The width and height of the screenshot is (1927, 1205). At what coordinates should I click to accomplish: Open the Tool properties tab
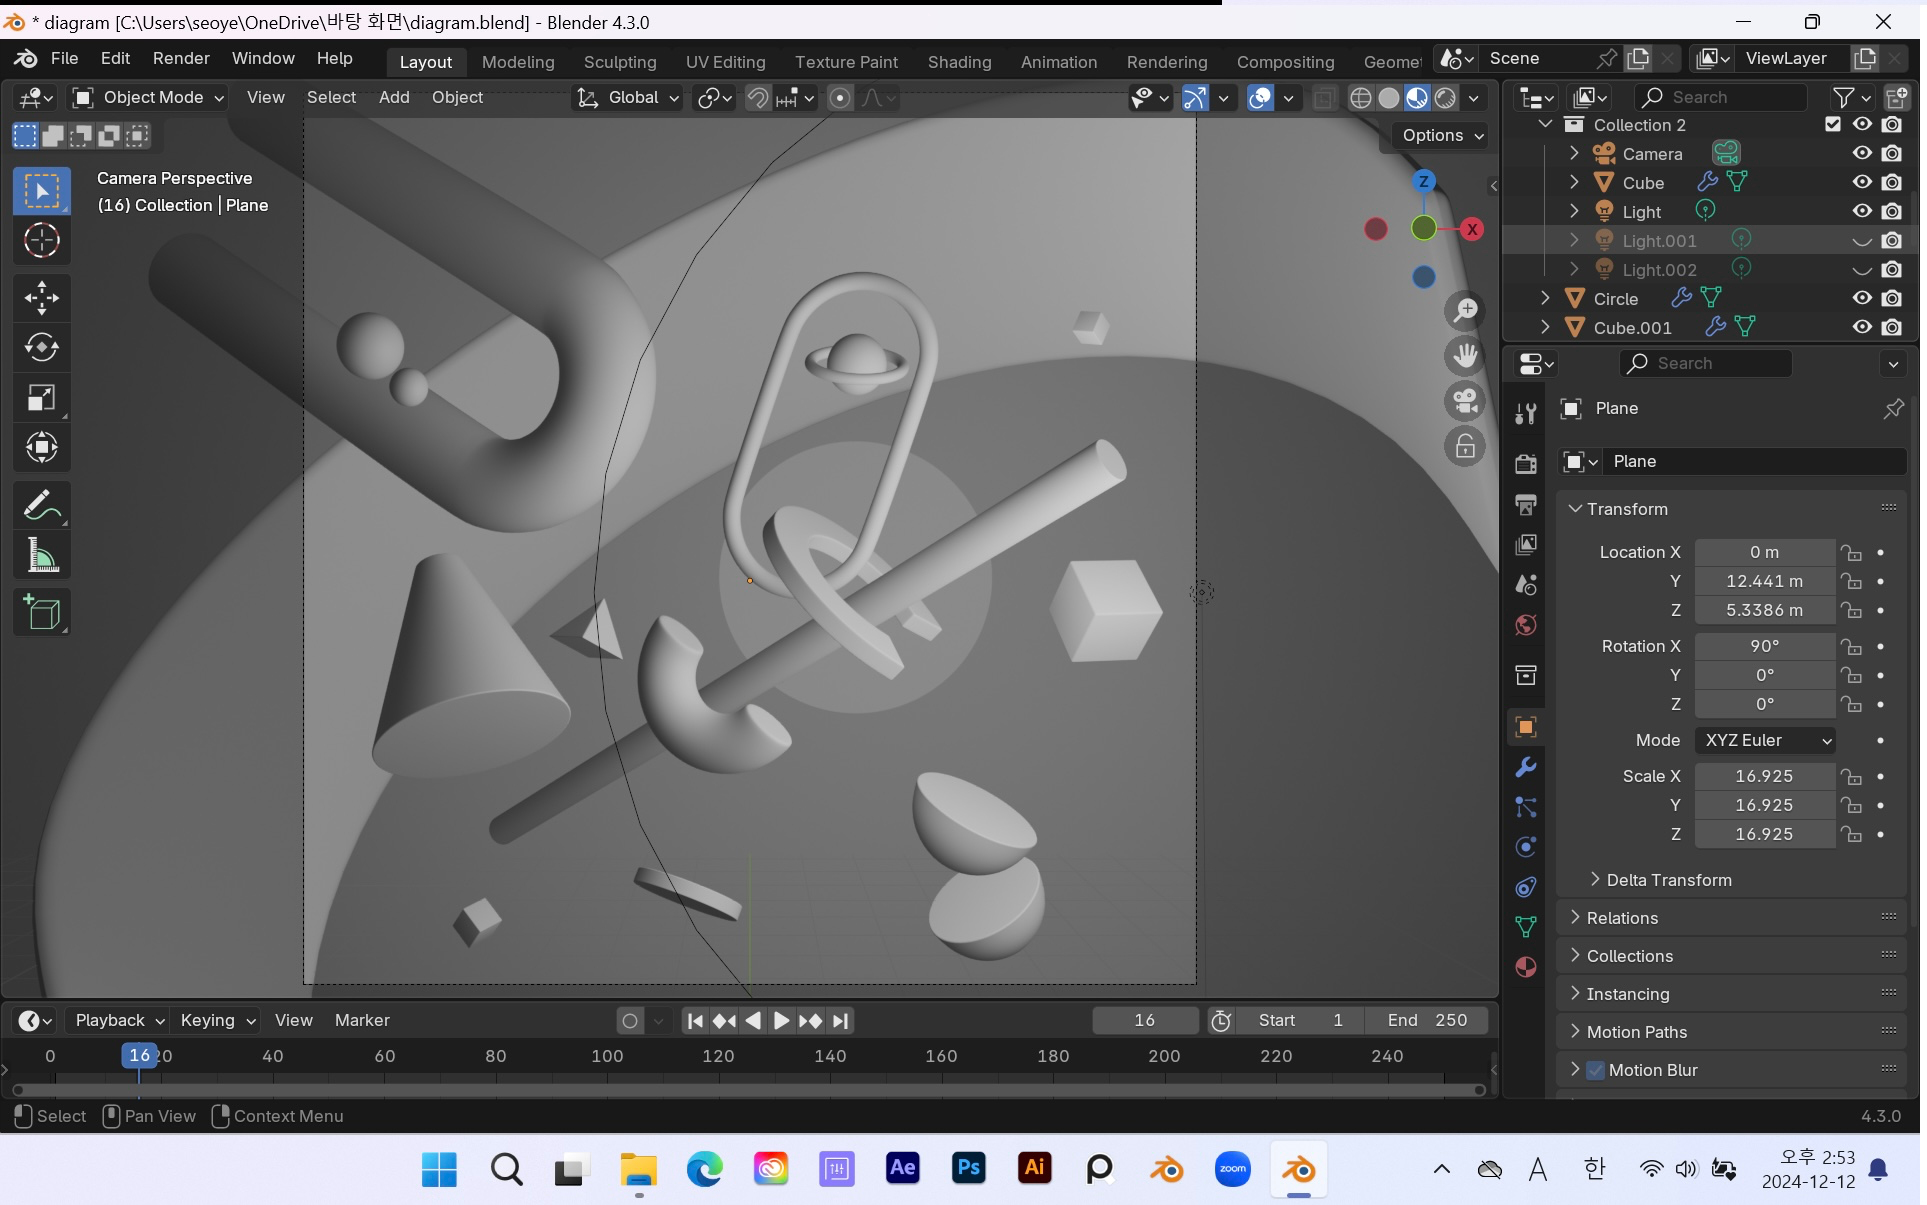click(x=1525, y=413)
